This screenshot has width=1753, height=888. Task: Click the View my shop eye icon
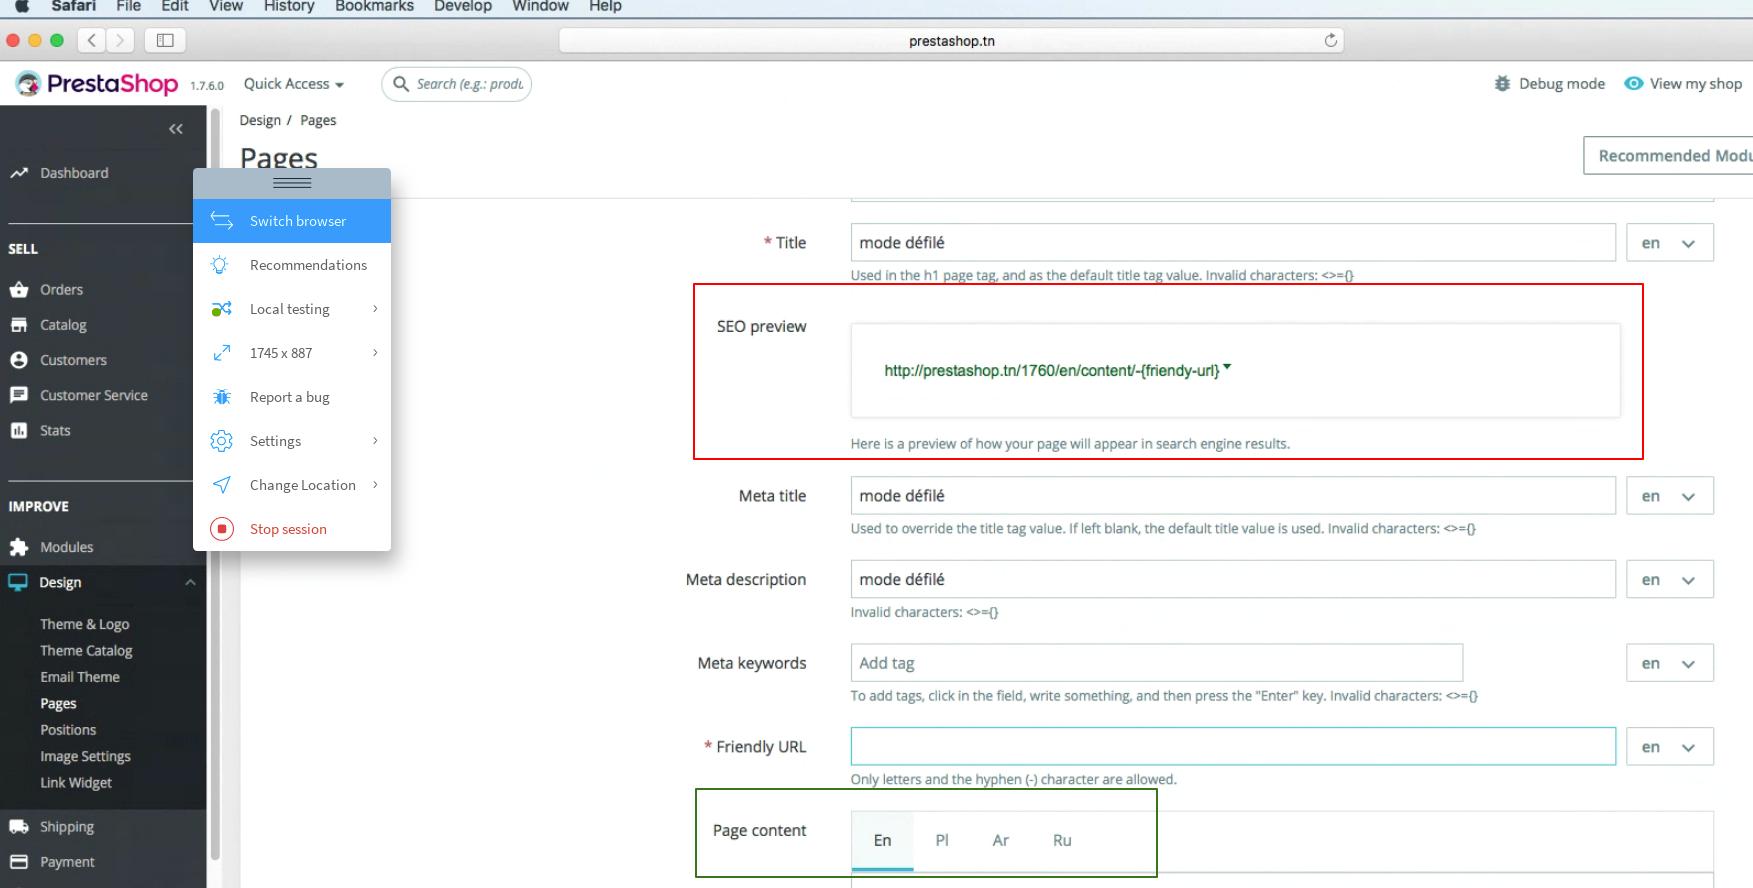tap(1633, 84)
